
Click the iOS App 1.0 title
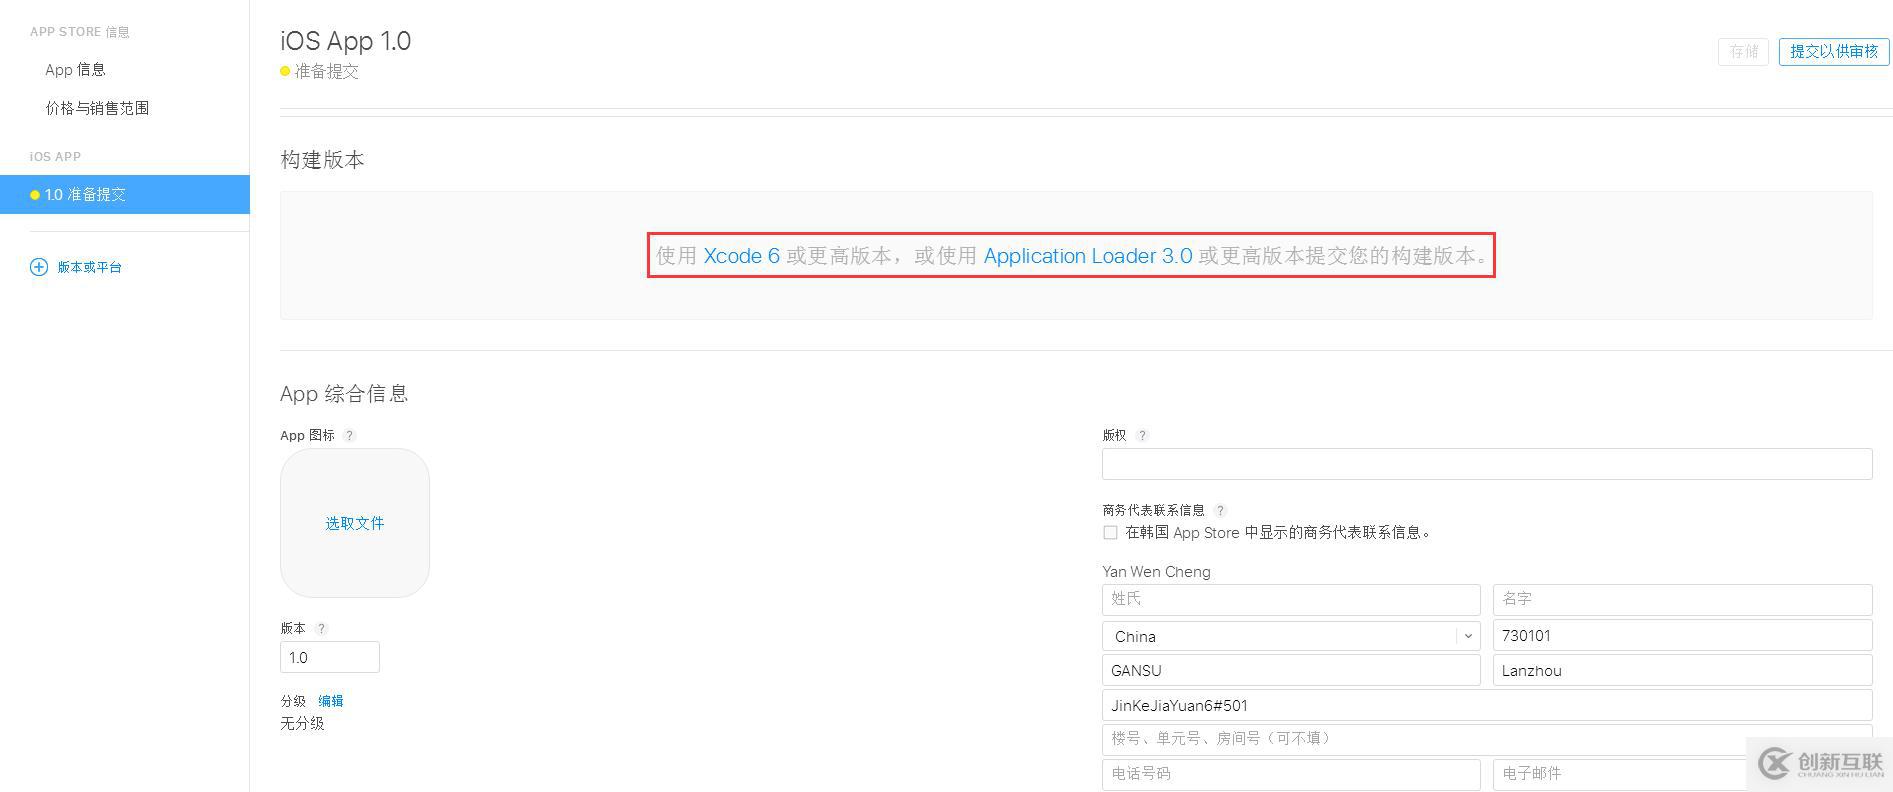pyautogui.click(x=345, y=41)
